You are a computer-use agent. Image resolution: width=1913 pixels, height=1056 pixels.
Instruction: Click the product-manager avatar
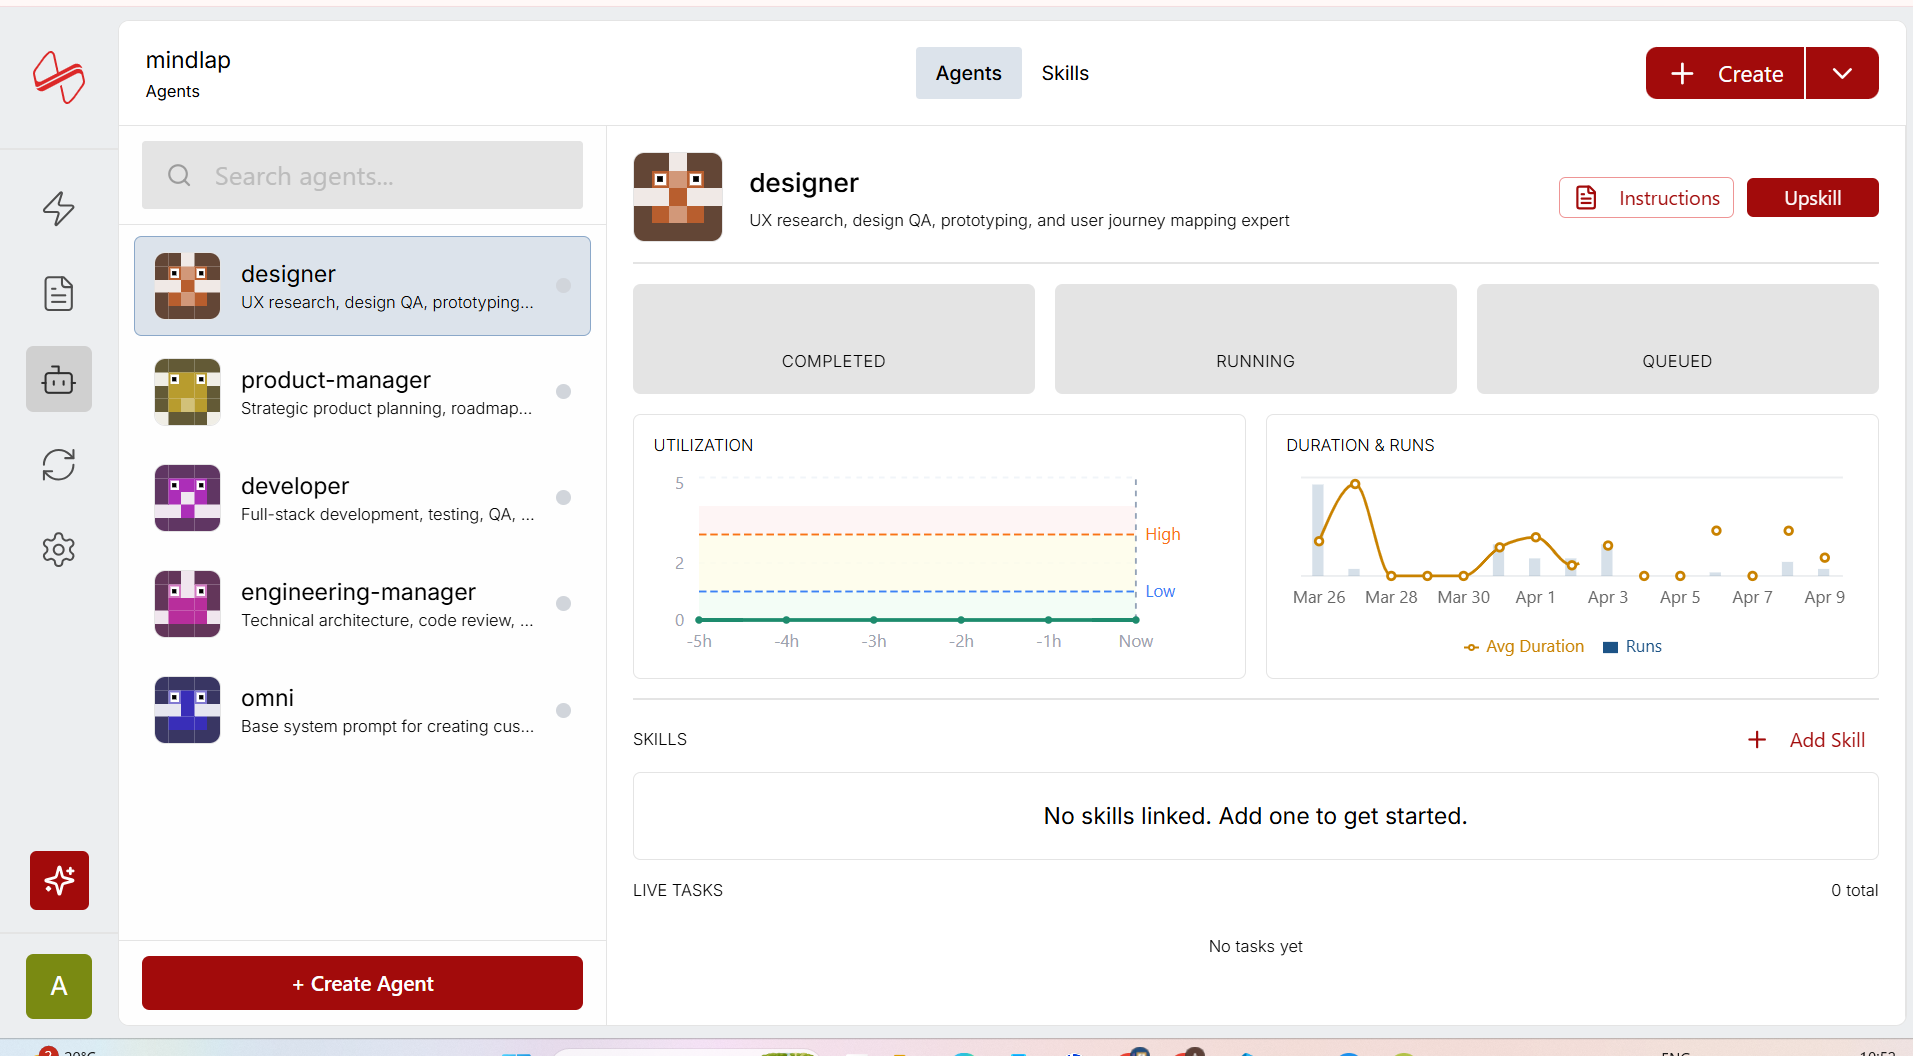187,392
